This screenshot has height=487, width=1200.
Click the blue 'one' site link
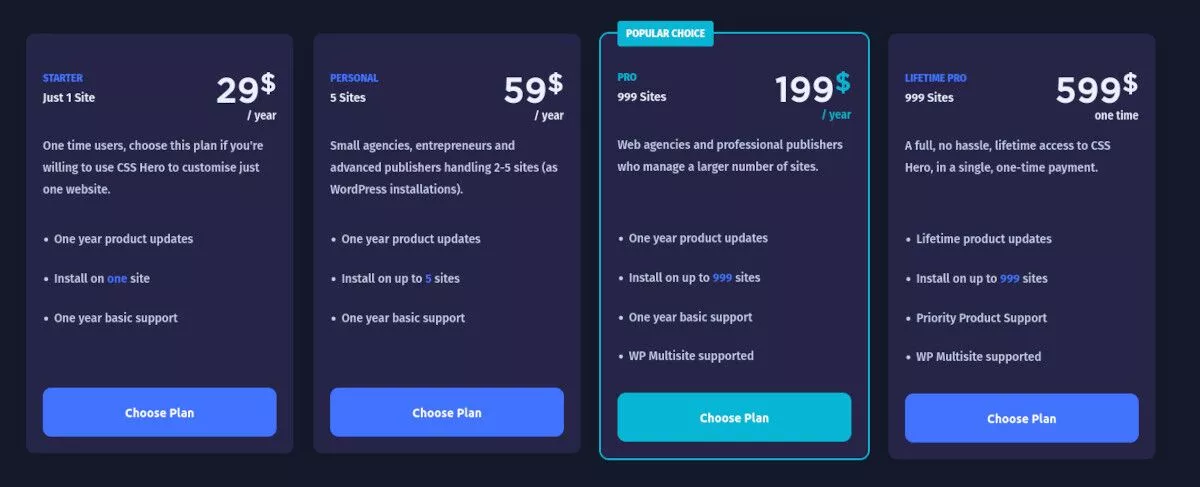[117, 279]
